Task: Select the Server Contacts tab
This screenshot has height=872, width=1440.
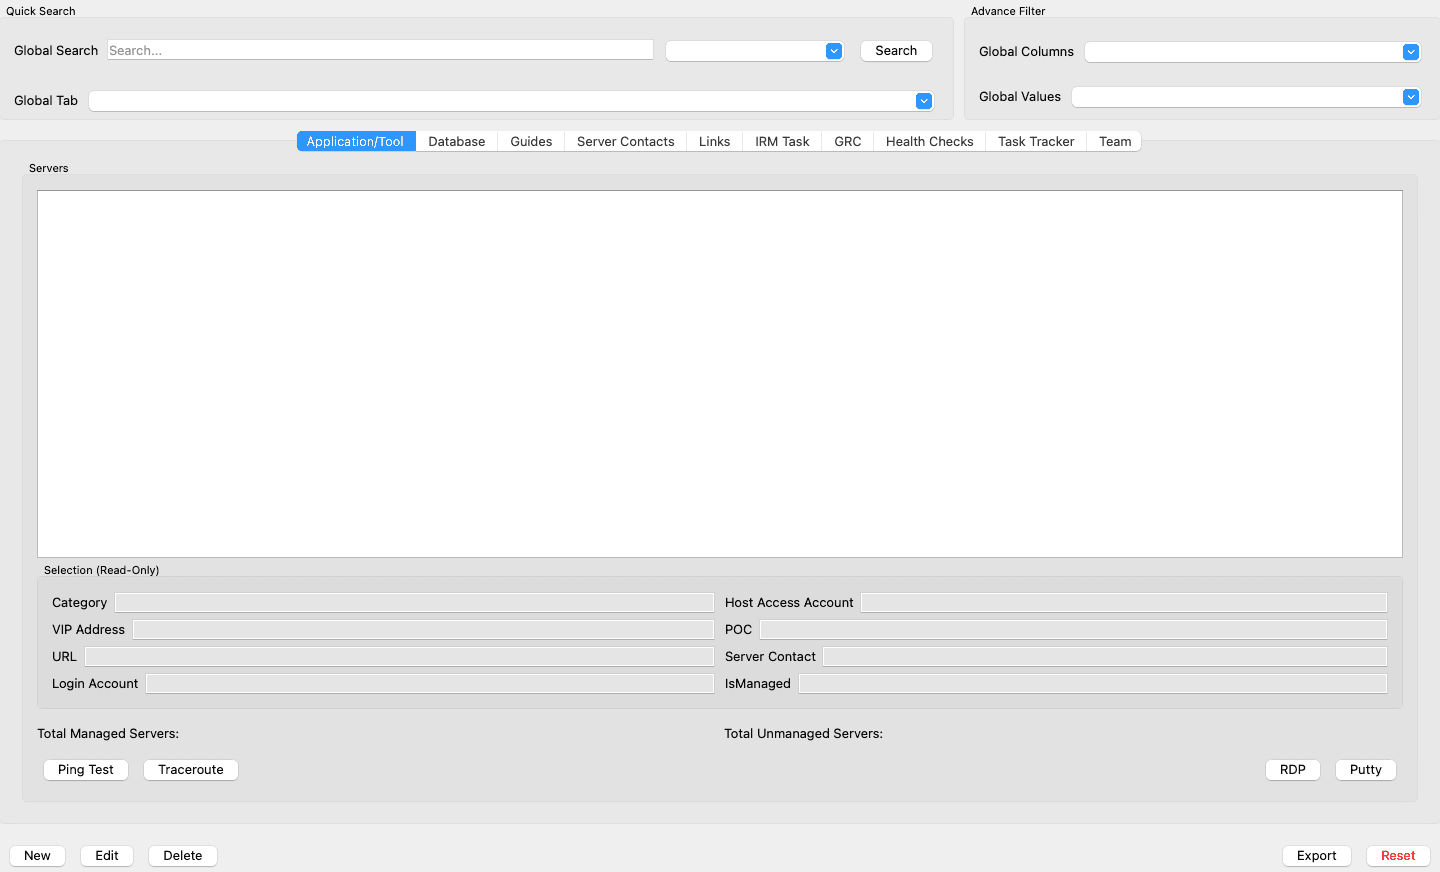Action: pyautogui.click(x=625, y=142)
